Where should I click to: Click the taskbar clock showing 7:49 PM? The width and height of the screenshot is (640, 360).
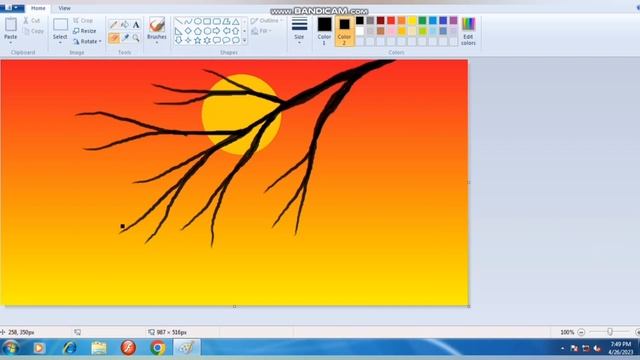click(620, 348)
